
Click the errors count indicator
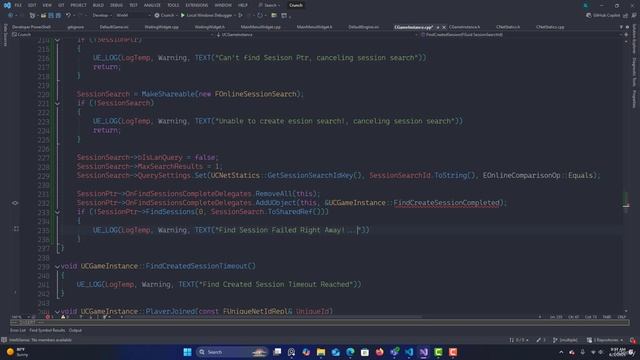pos(49,317)
